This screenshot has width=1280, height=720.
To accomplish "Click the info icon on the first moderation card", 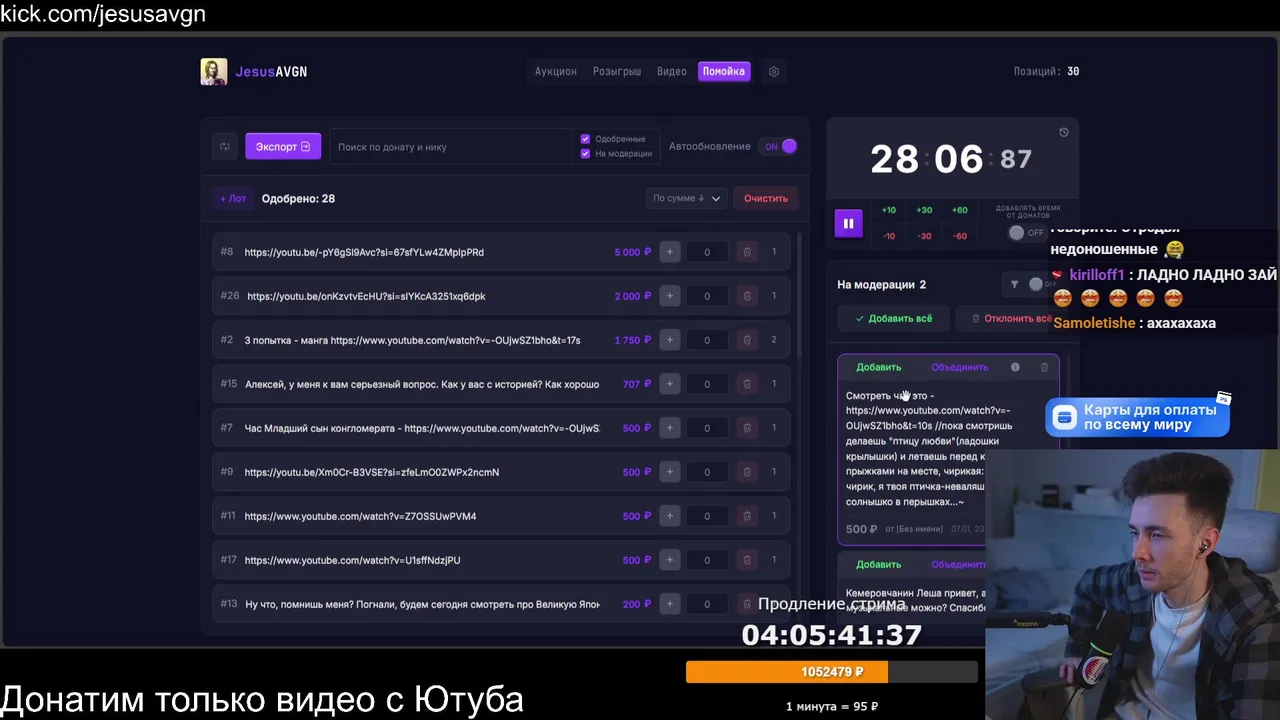I will 1015,367.
